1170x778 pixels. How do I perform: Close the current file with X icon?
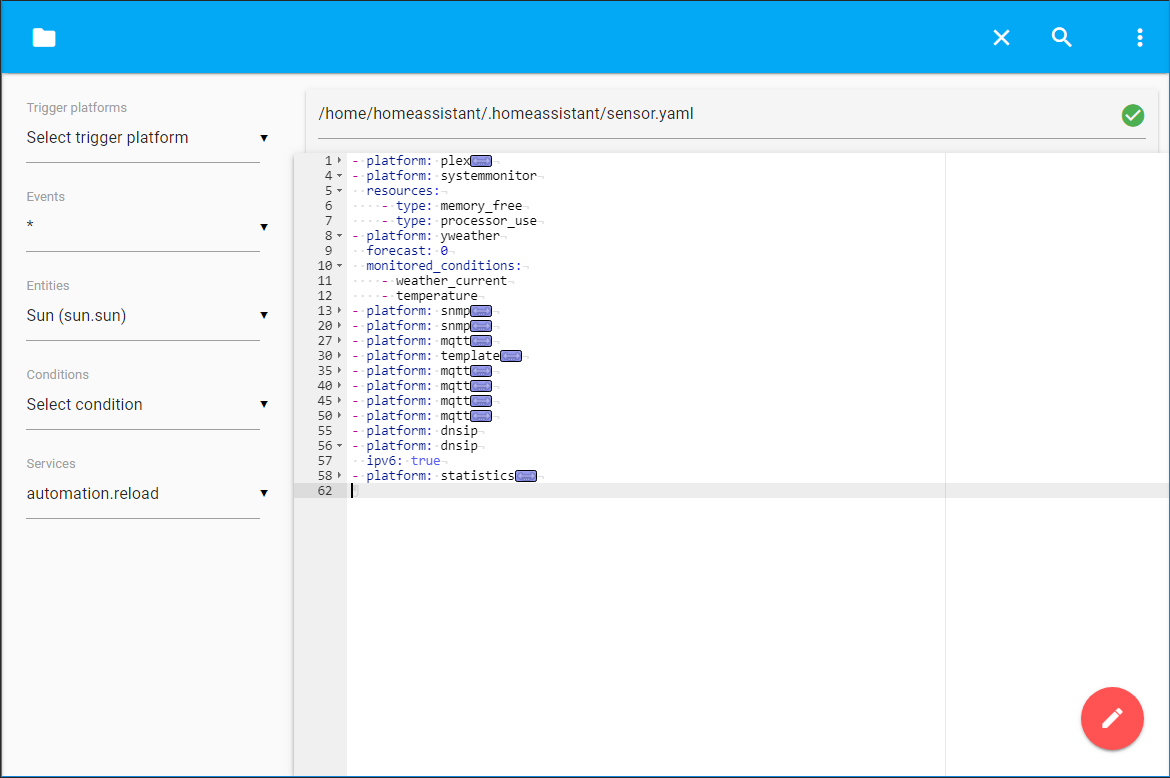(1001, 37)
